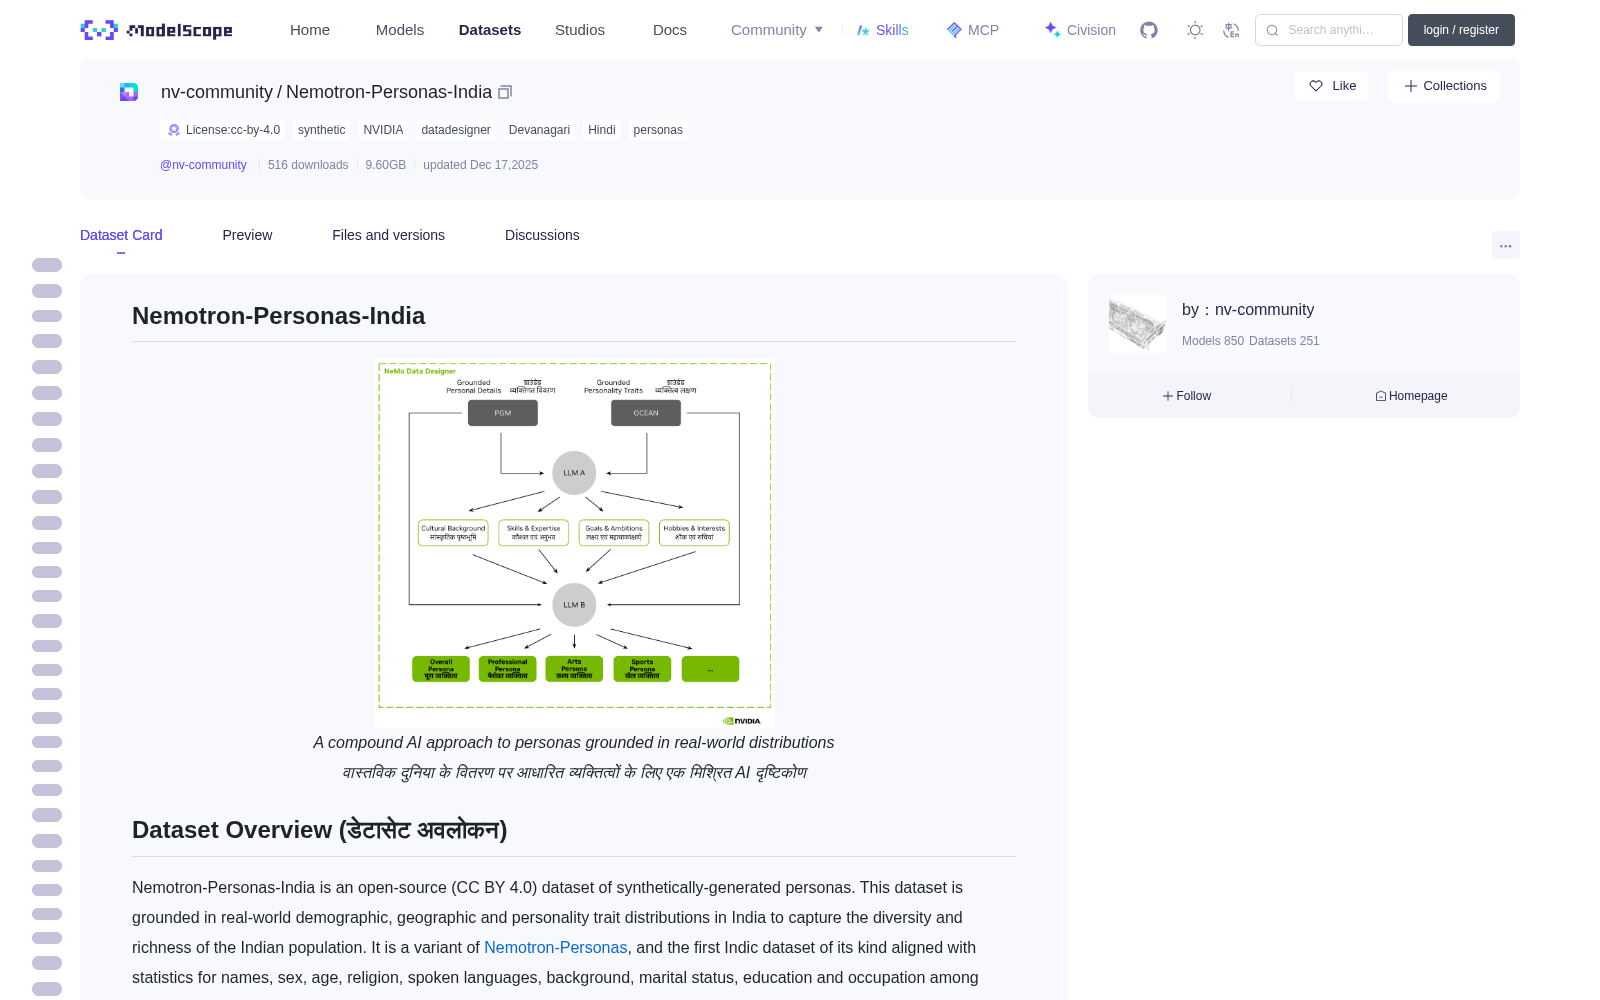The image size is (1600, 1000).
Task: Open the Nemotron-Personas hyperlink in overview
Action: pyautogui.click(x=556, y=947)
